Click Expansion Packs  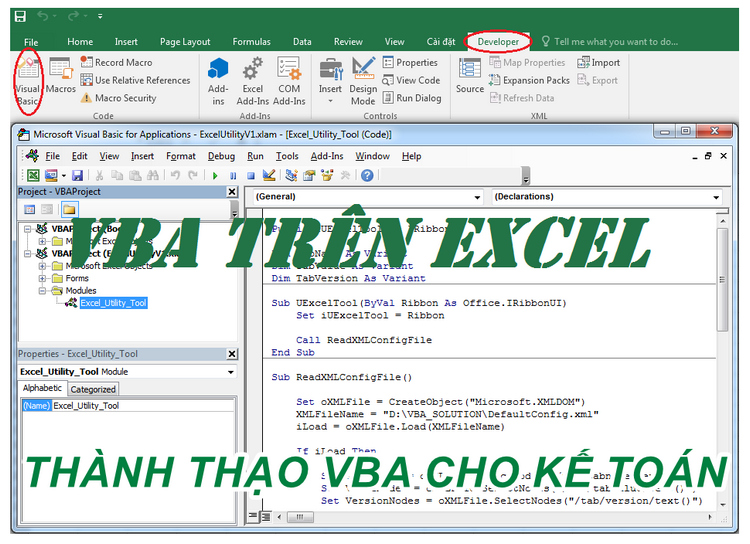pos(529,80)
